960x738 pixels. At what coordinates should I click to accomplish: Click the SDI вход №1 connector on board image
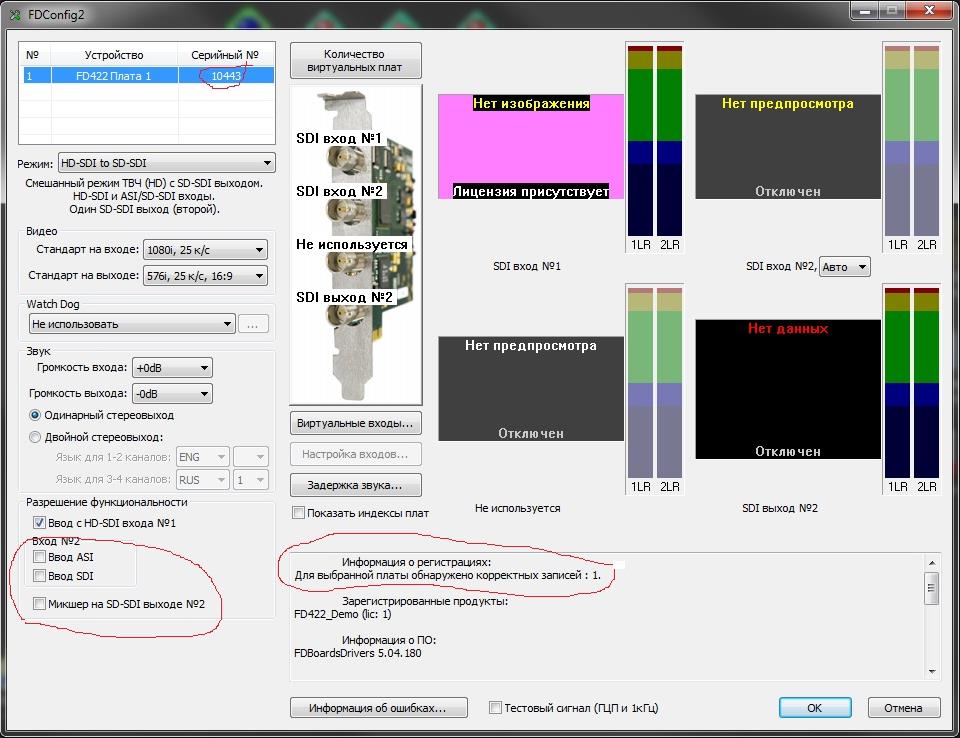345,160
